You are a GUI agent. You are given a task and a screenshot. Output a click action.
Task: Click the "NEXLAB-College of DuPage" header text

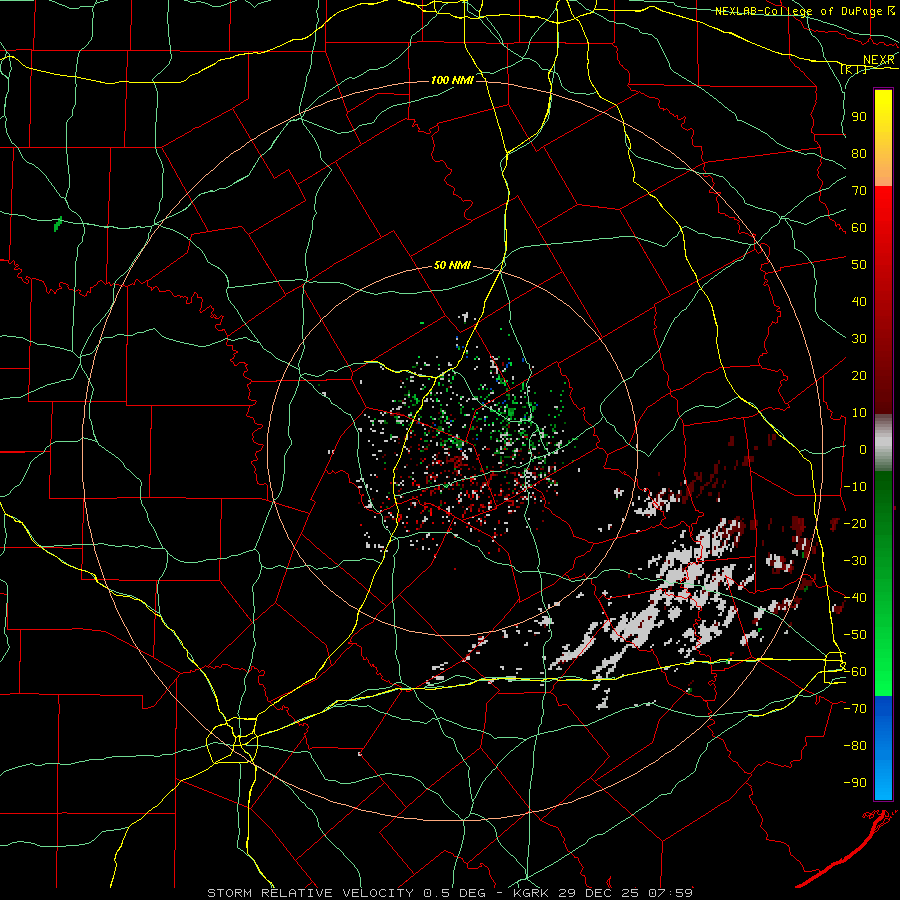tap(798, 11)
